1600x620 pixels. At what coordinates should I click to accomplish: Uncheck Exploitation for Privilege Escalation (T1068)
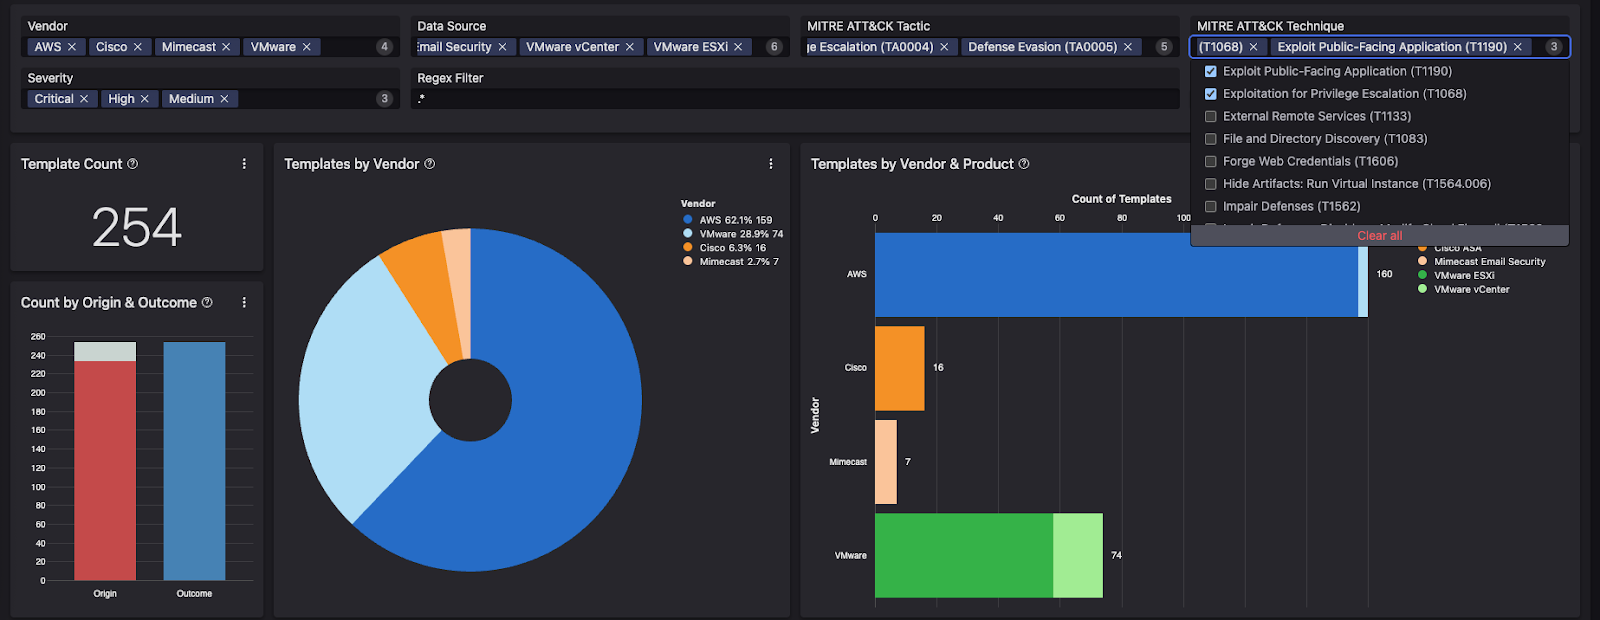[x=1211, y=94]
